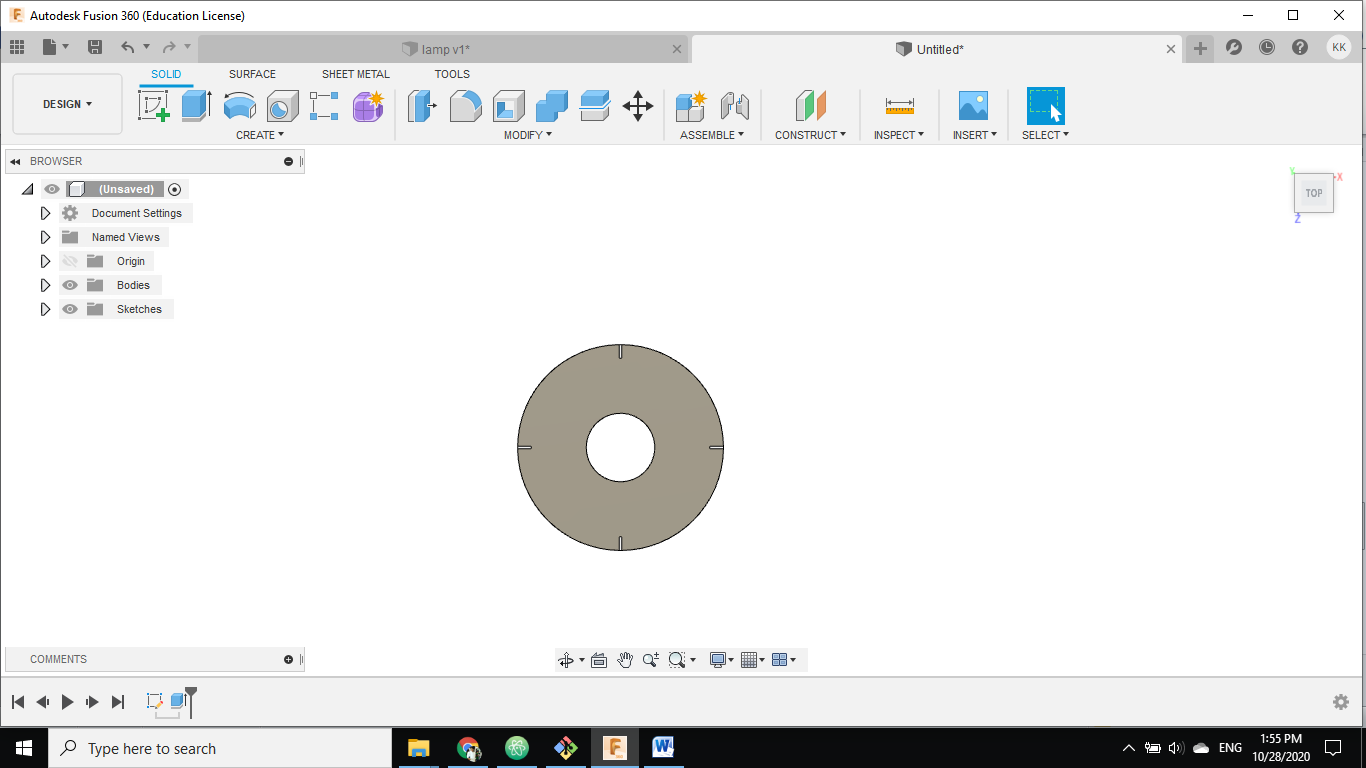
Task: Open the Data Panel grid icon
Action: pyautogui.click(x=17, y=47)
